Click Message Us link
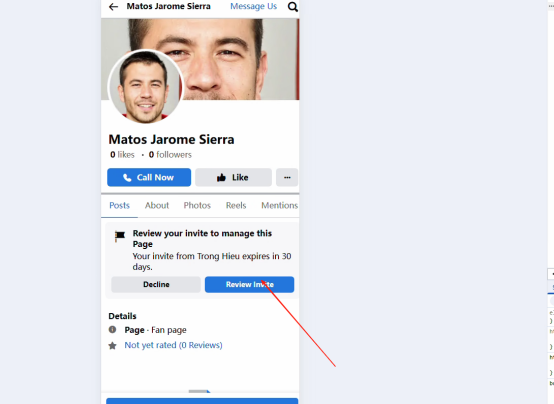Screen dimensions: 554x404 click(x=253, y=6)
